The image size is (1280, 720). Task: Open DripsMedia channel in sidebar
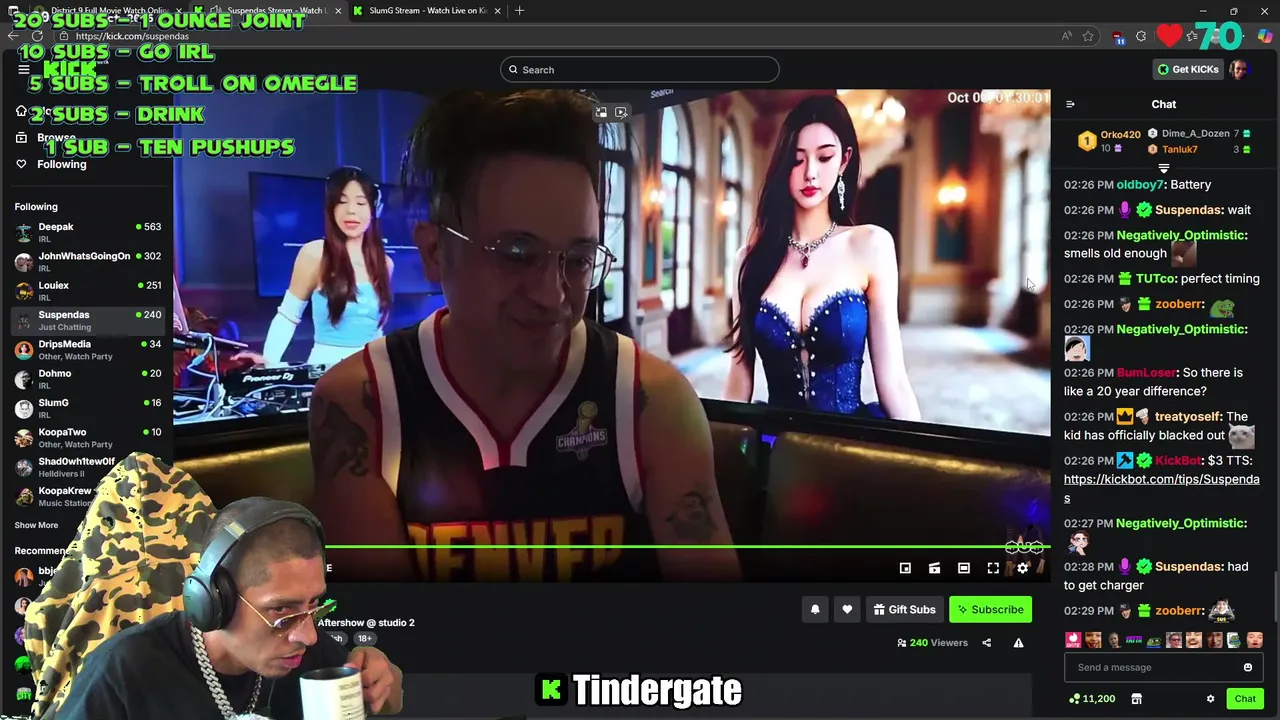point(88,349)
